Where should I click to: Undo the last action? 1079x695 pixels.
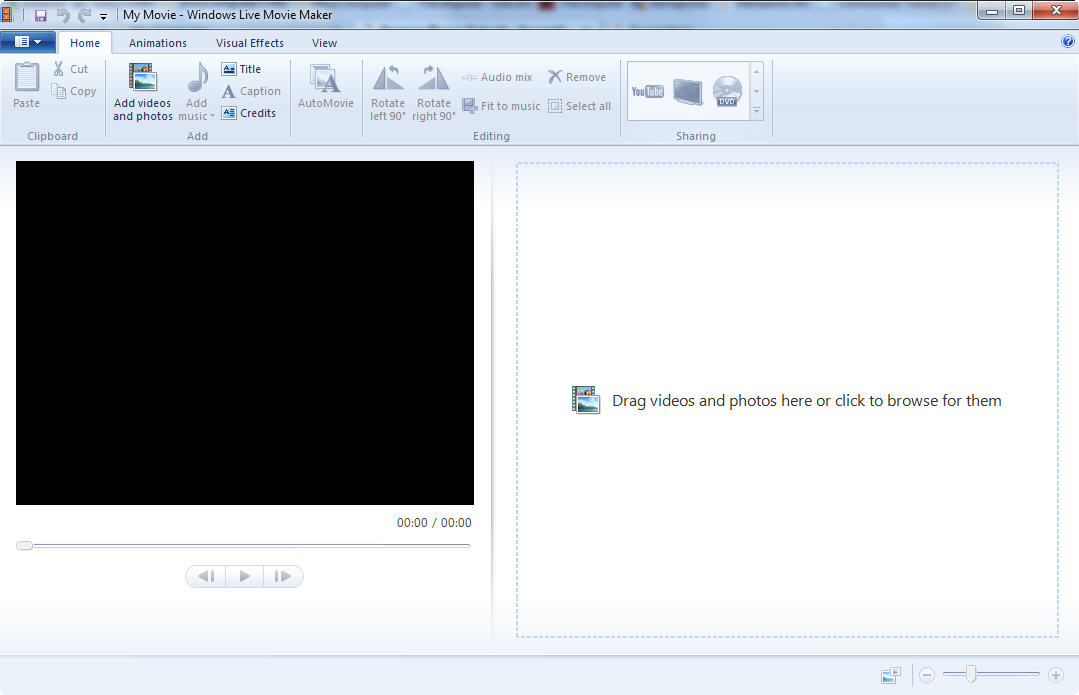[x=63, y=15]
